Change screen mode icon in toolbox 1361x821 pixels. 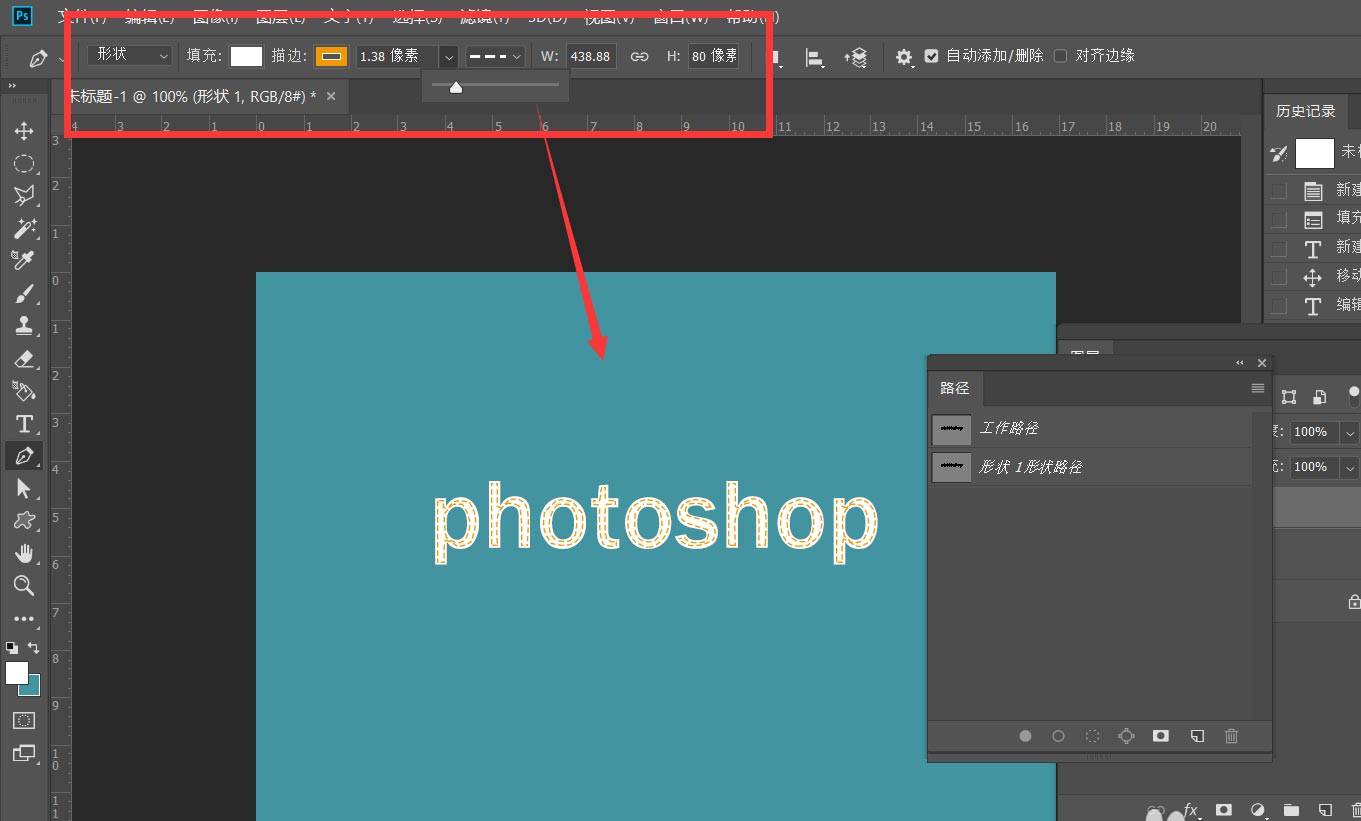point(24,753)
